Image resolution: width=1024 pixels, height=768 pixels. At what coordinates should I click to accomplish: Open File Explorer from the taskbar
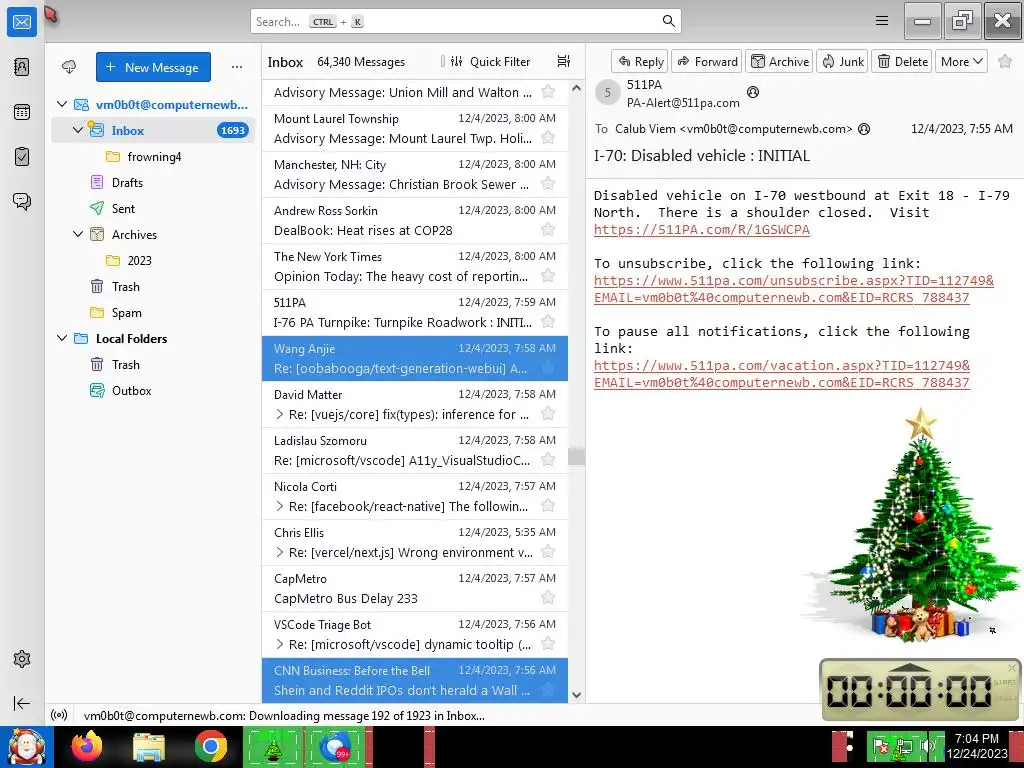149,746
